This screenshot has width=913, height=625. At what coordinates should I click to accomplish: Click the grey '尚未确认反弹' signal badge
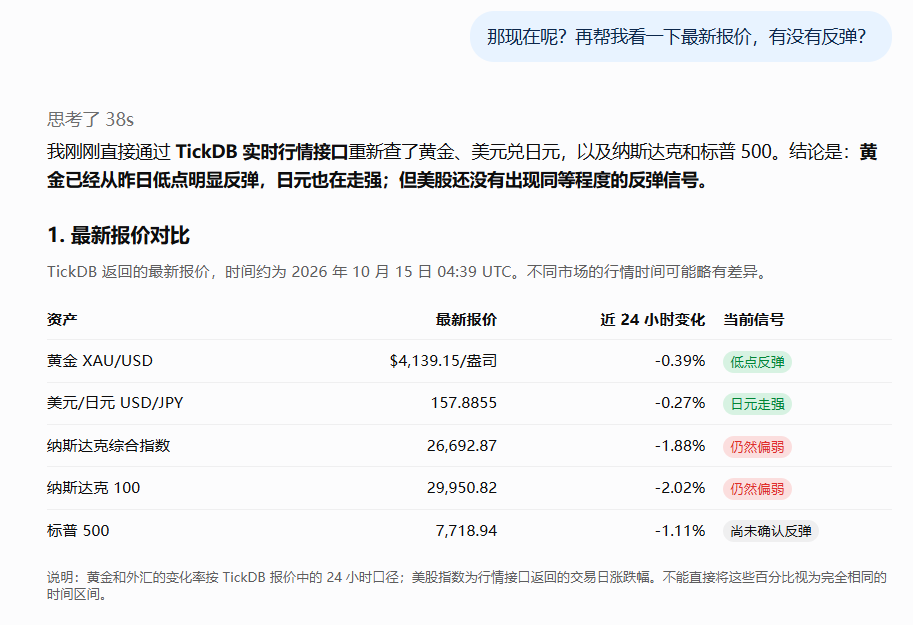[771, 531]
